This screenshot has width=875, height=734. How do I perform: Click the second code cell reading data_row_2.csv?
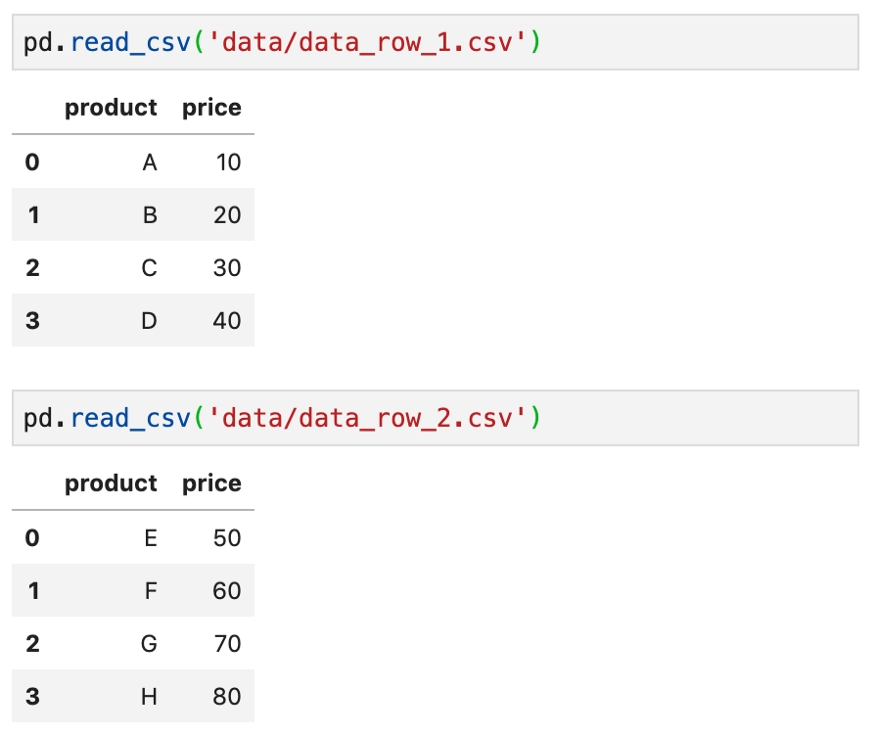point(435,418)
